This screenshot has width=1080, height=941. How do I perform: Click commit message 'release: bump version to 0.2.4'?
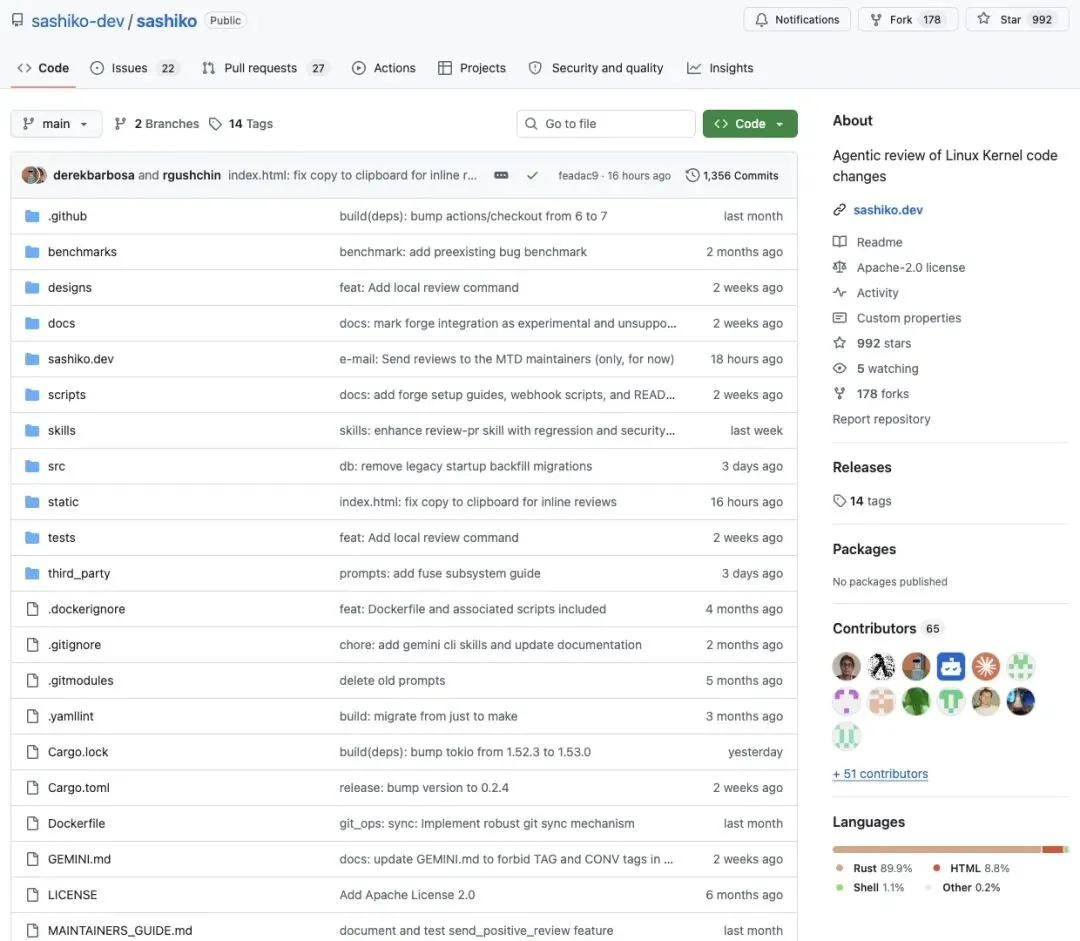pyautogui.click(x=424, y=788)
